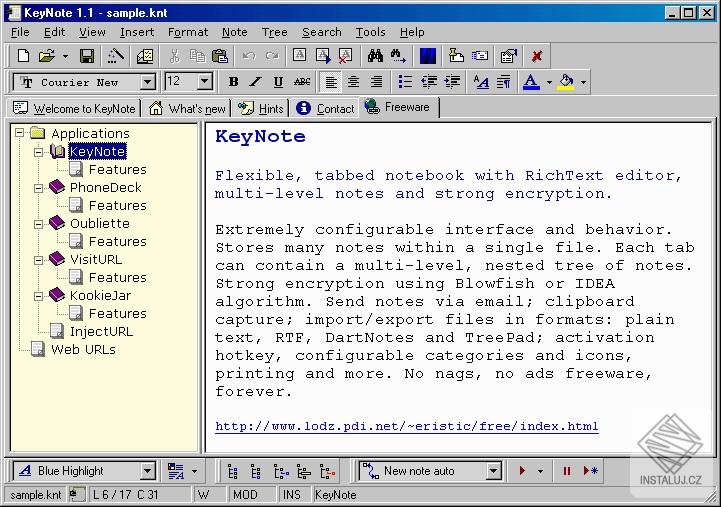Toggle underline formatting
This screenshot has height=507, width=721.
coord(278,82)
